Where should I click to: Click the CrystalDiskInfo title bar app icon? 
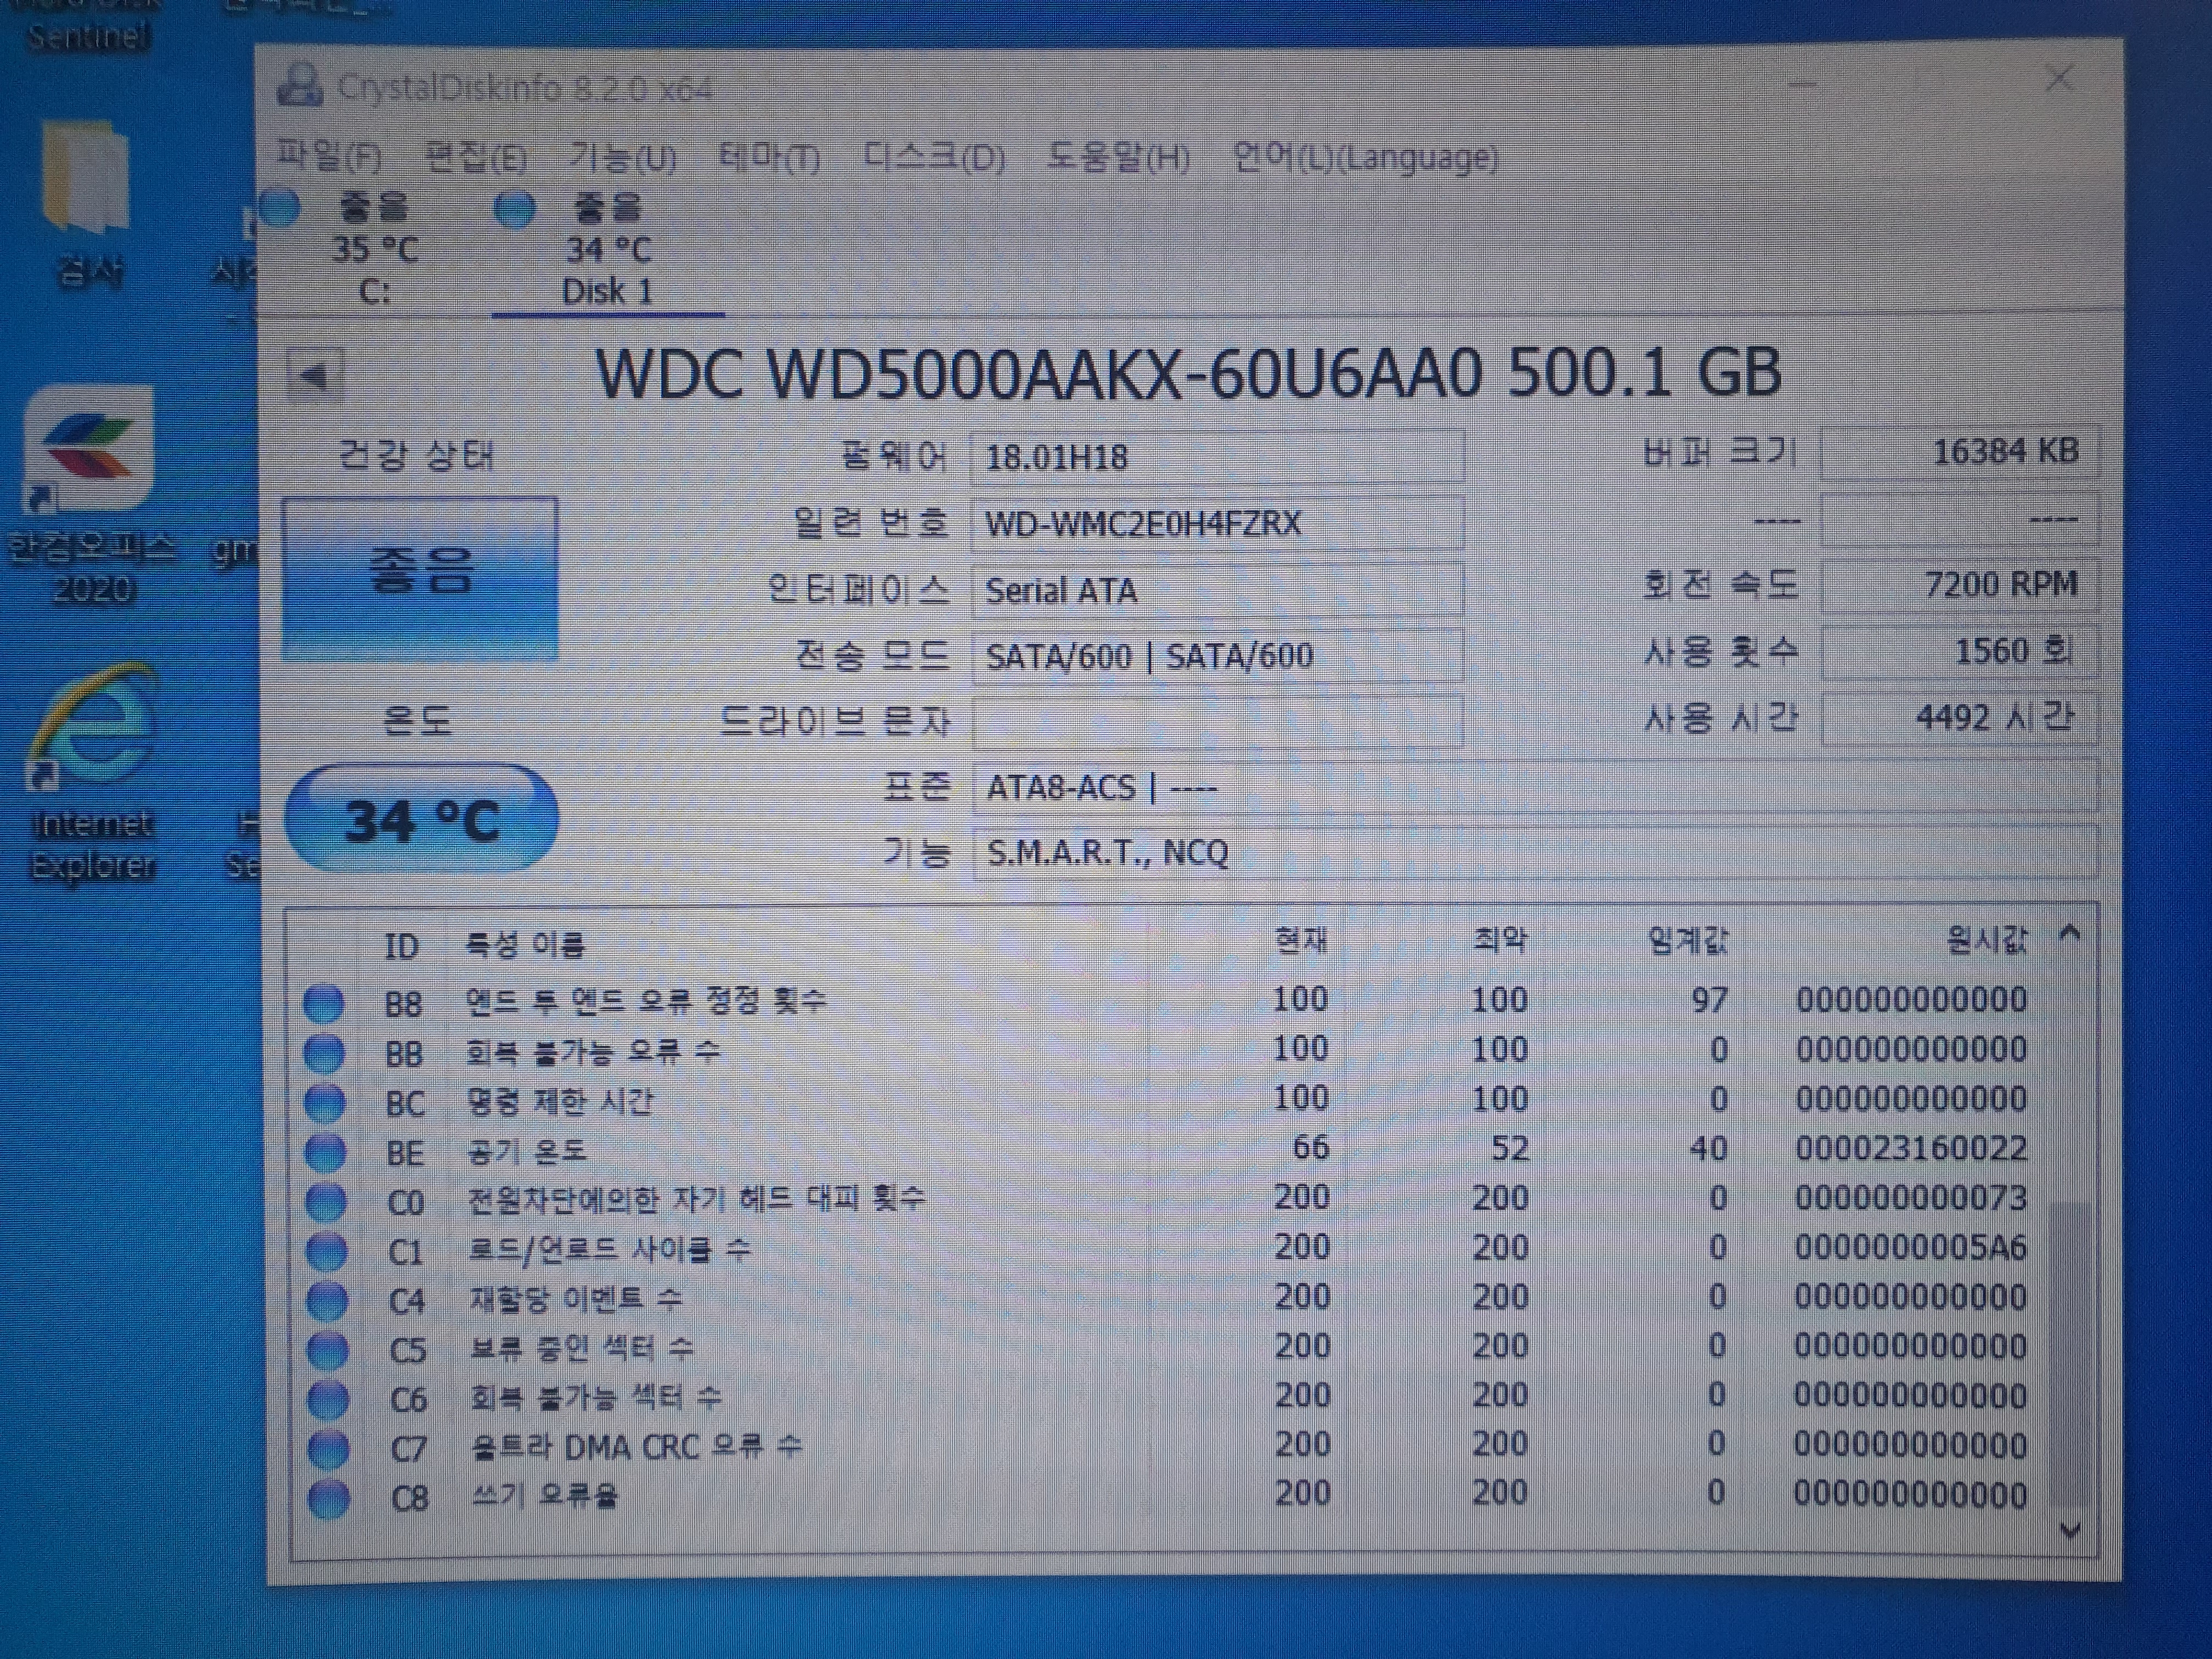click(x=299, y=85)
